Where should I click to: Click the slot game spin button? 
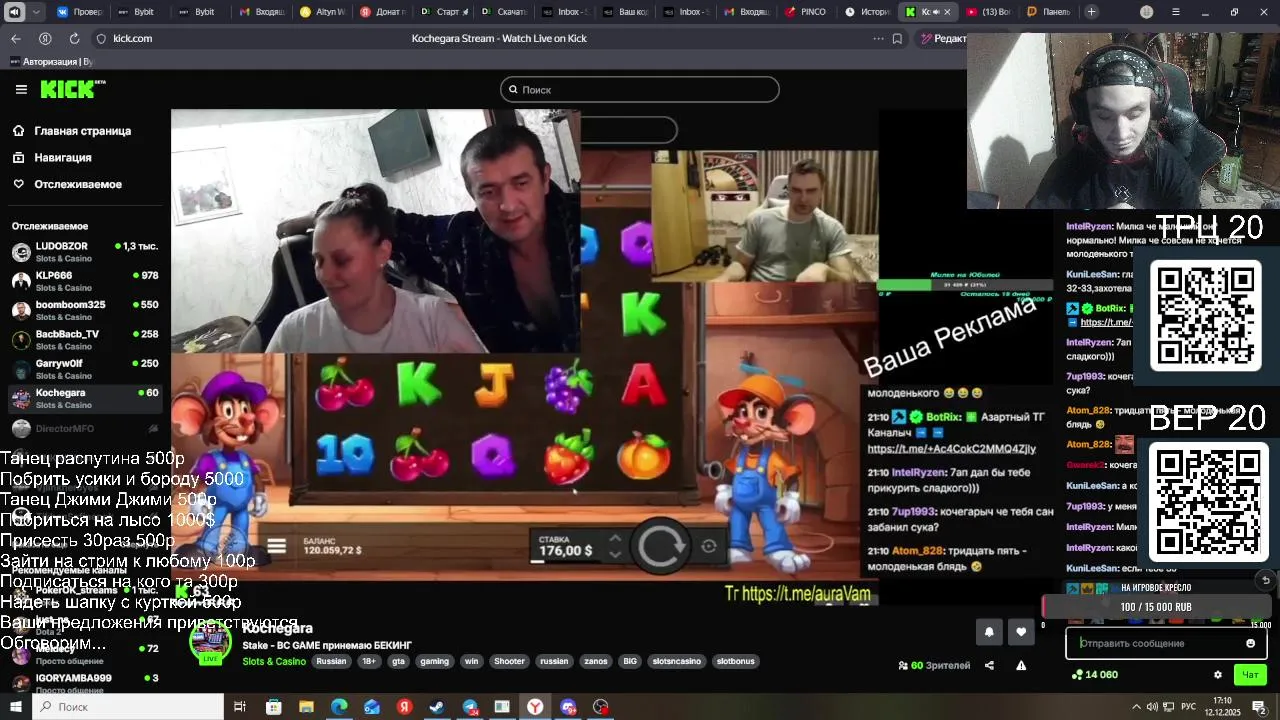click(x=661, y=546)
